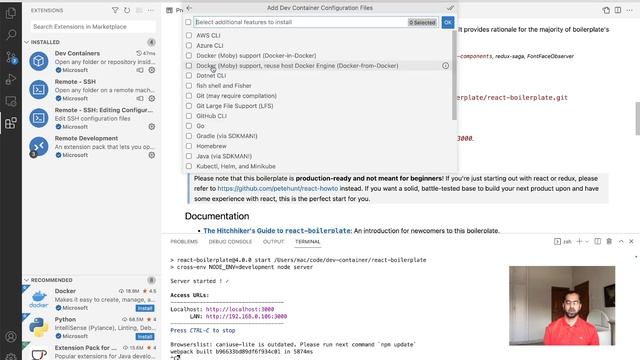Select the Gradle (via SDKMAN!) feature row

[319, 136]
